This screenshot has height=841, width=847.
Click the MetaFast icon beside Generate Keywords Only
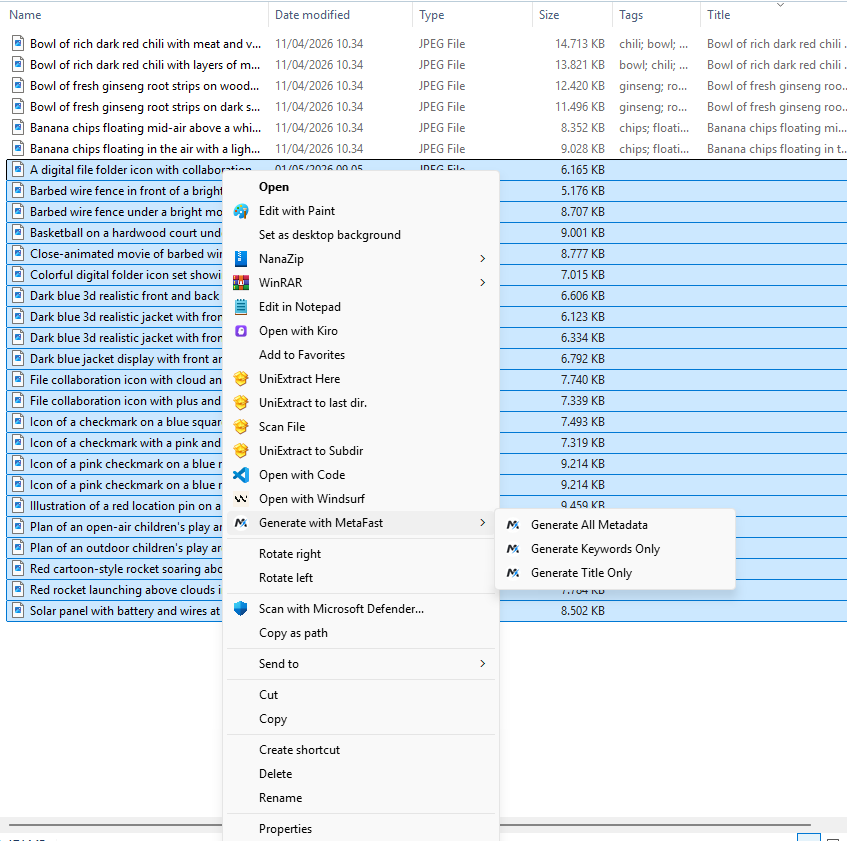point(513,549)
